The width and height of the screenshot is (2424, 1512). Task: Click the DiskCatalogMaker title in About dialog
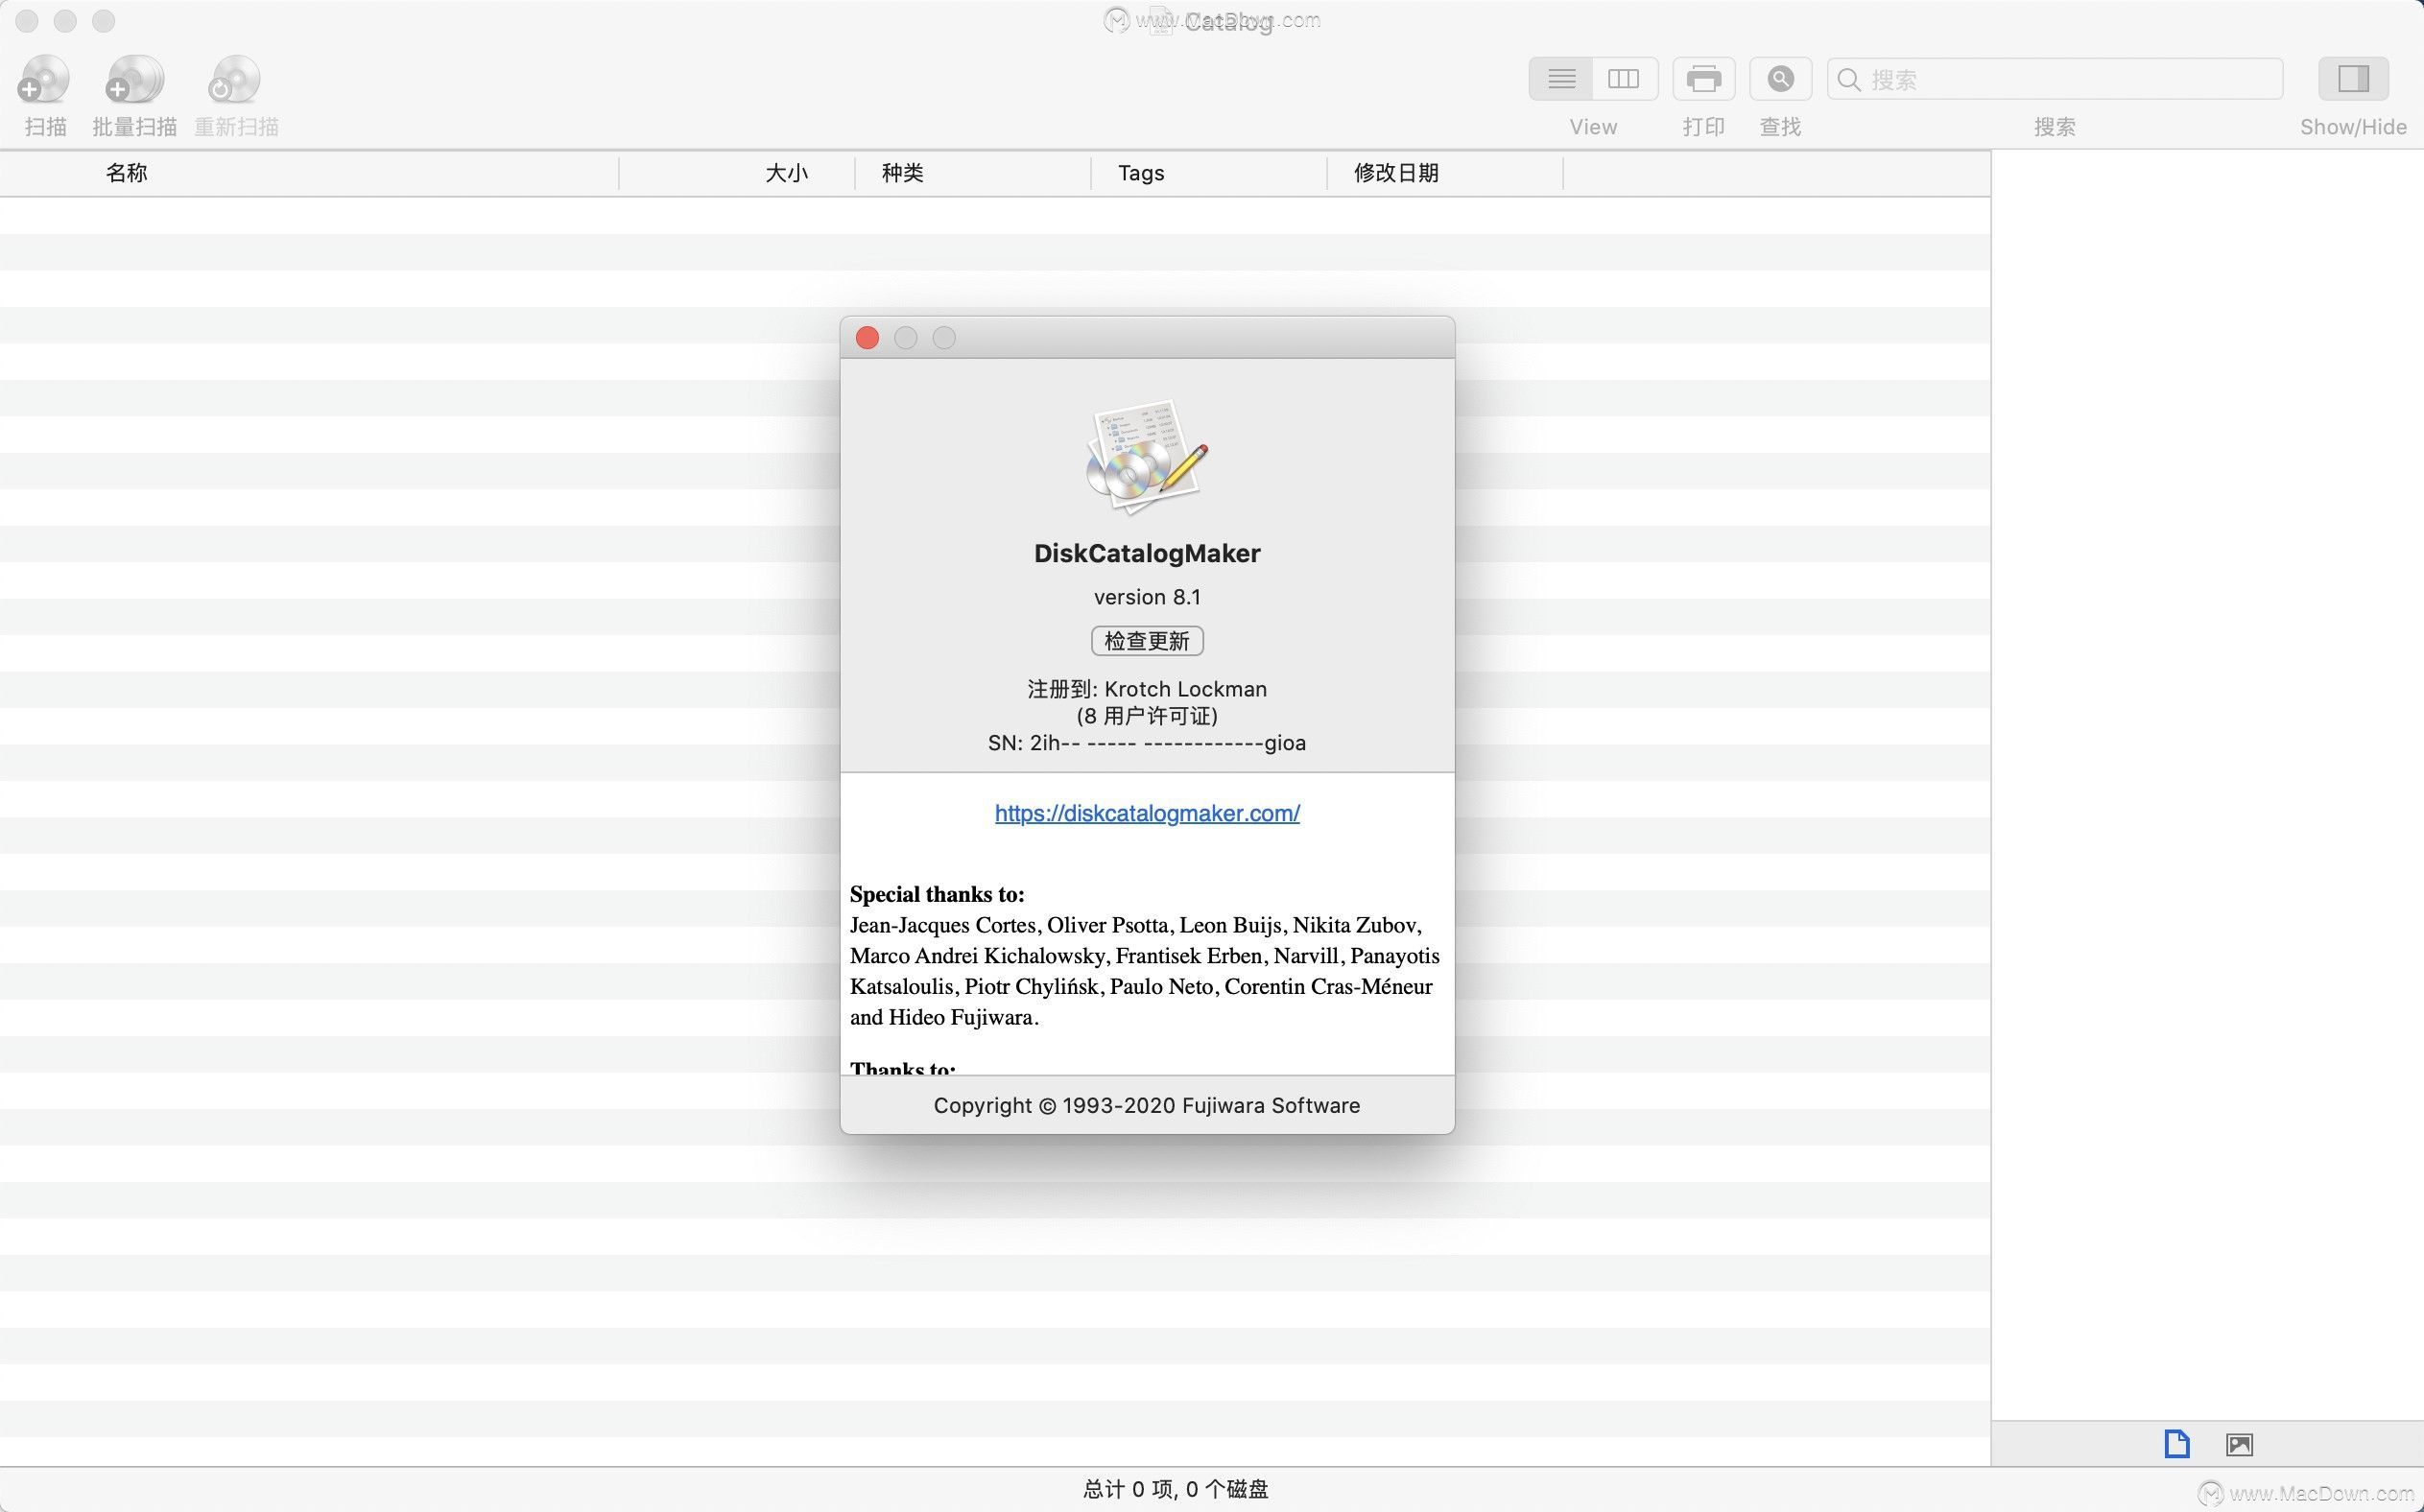1147,553
